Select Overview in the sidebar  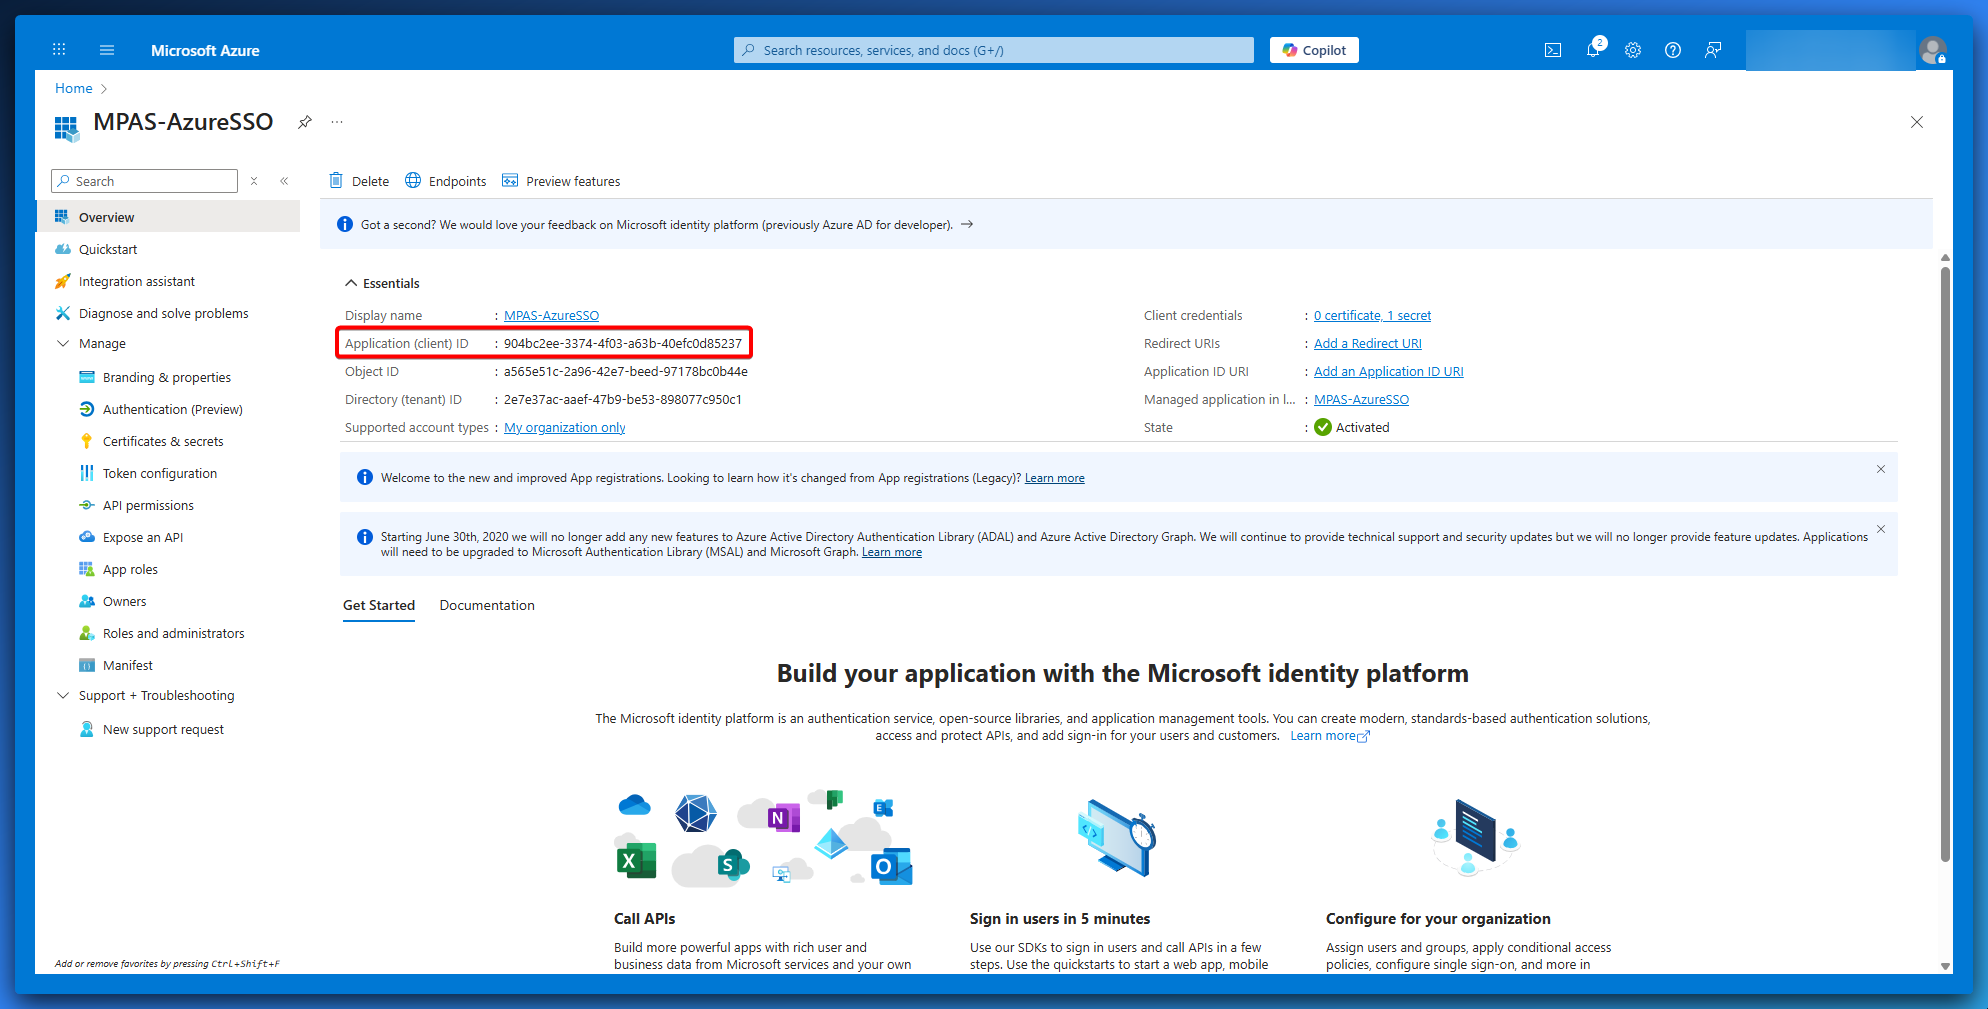click(168, 217)
